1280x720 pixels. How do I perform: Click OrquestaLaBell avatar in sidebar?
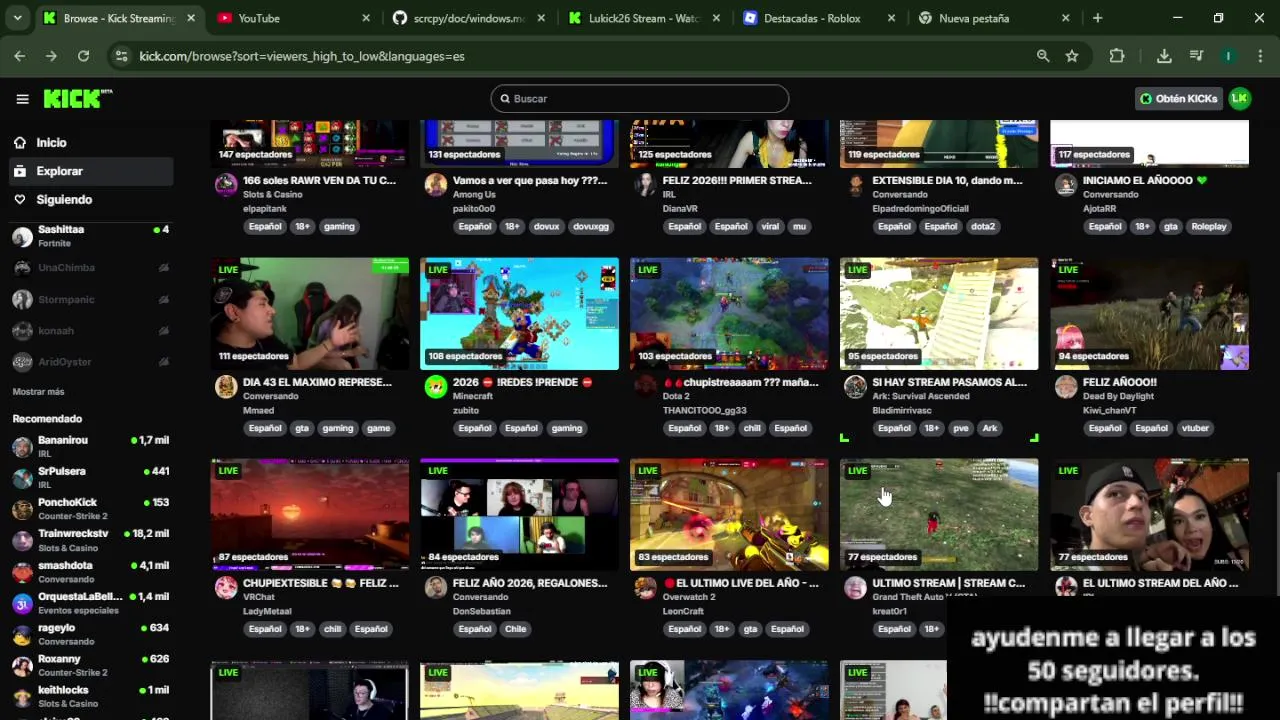coord(22,604)
